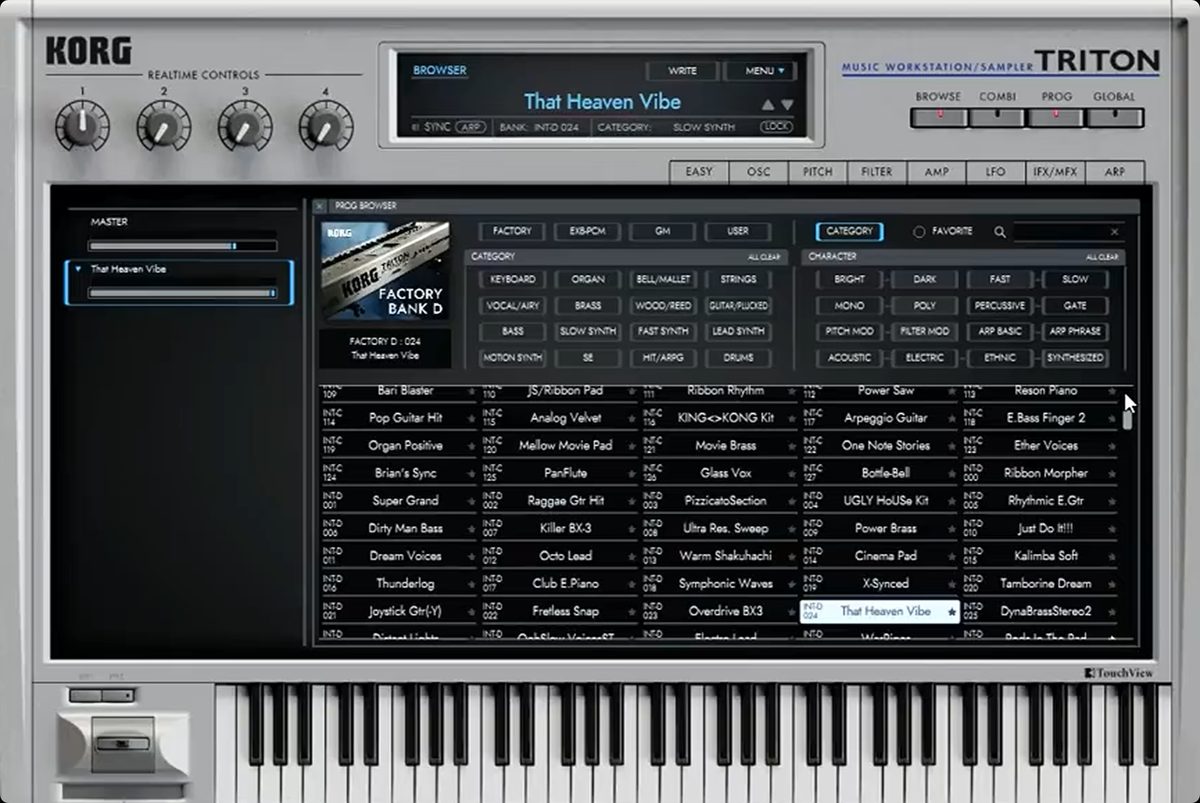
Task: Toggle the BRIGHT character filter
Action: (x=850, y=280)
